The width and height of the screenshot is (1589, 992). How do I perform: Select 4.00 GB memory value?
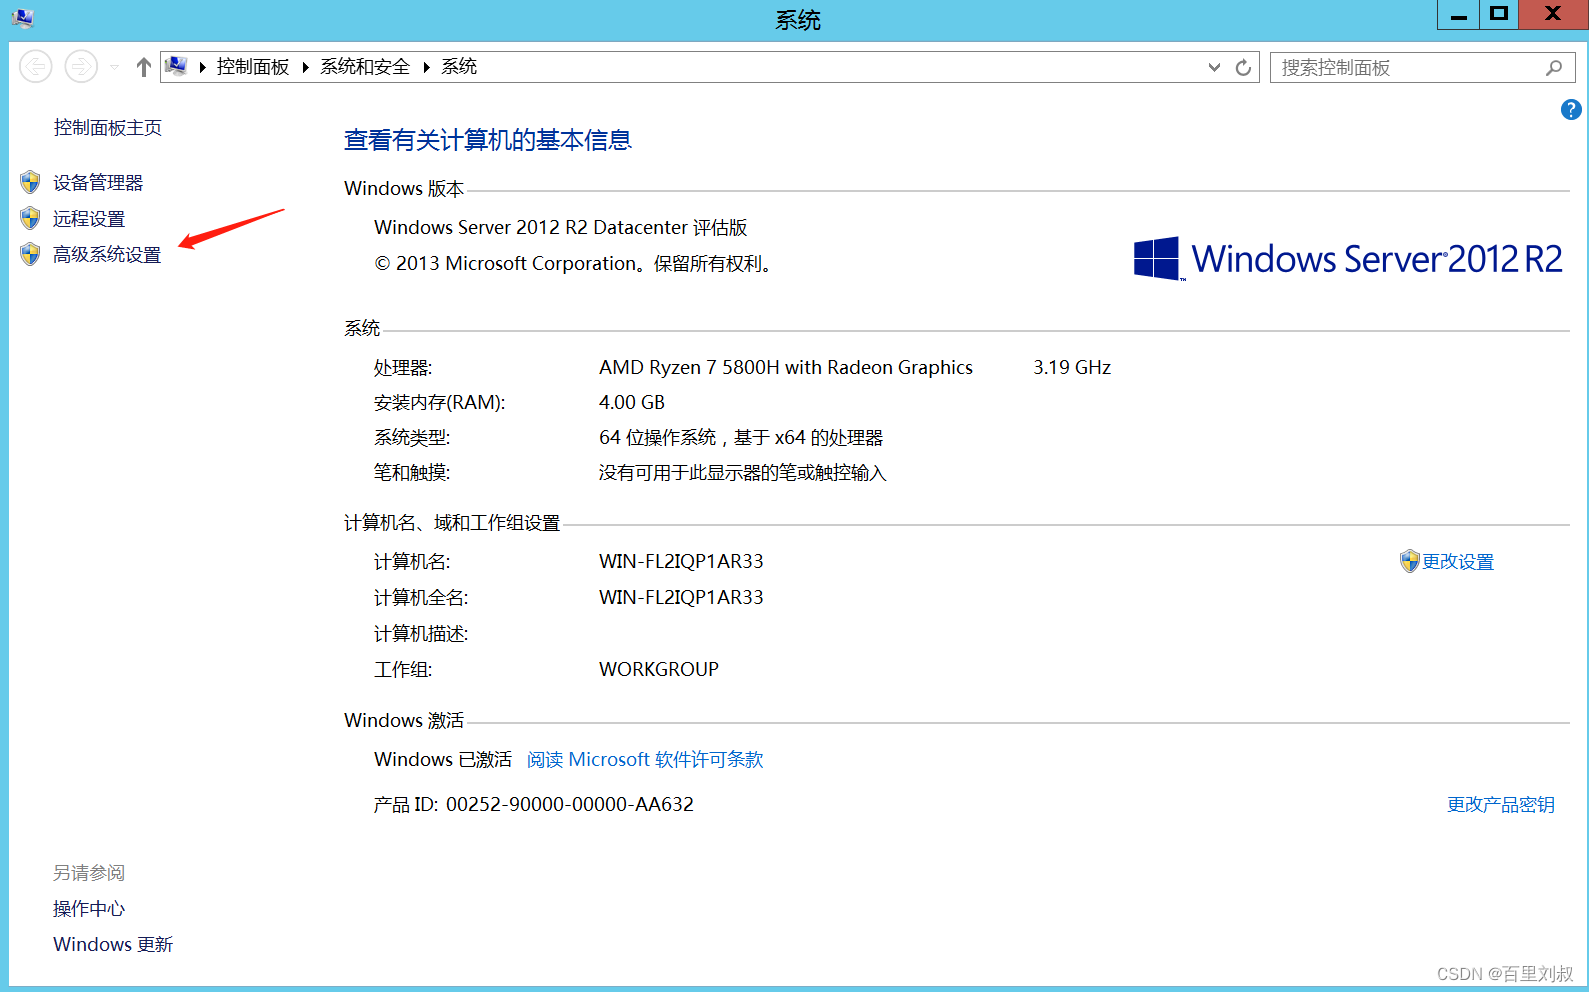click(632, 403)
